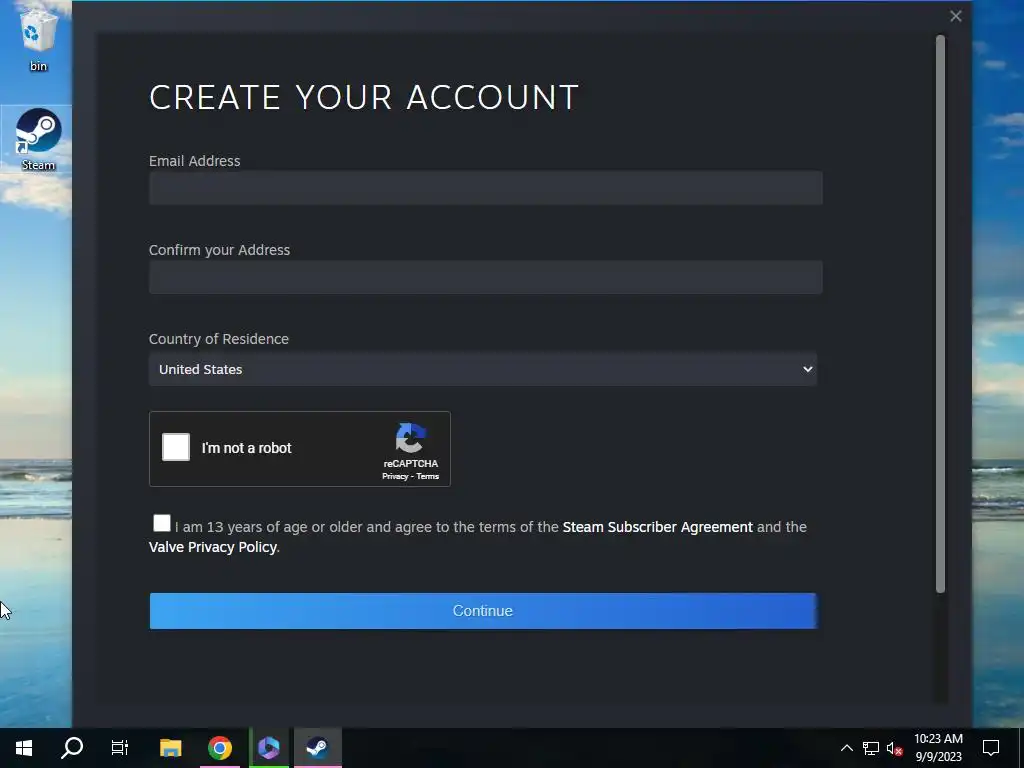Open Task View from the taskbar
The width and height of the screenshot is (1024, 768).
[x=120, y=748]
